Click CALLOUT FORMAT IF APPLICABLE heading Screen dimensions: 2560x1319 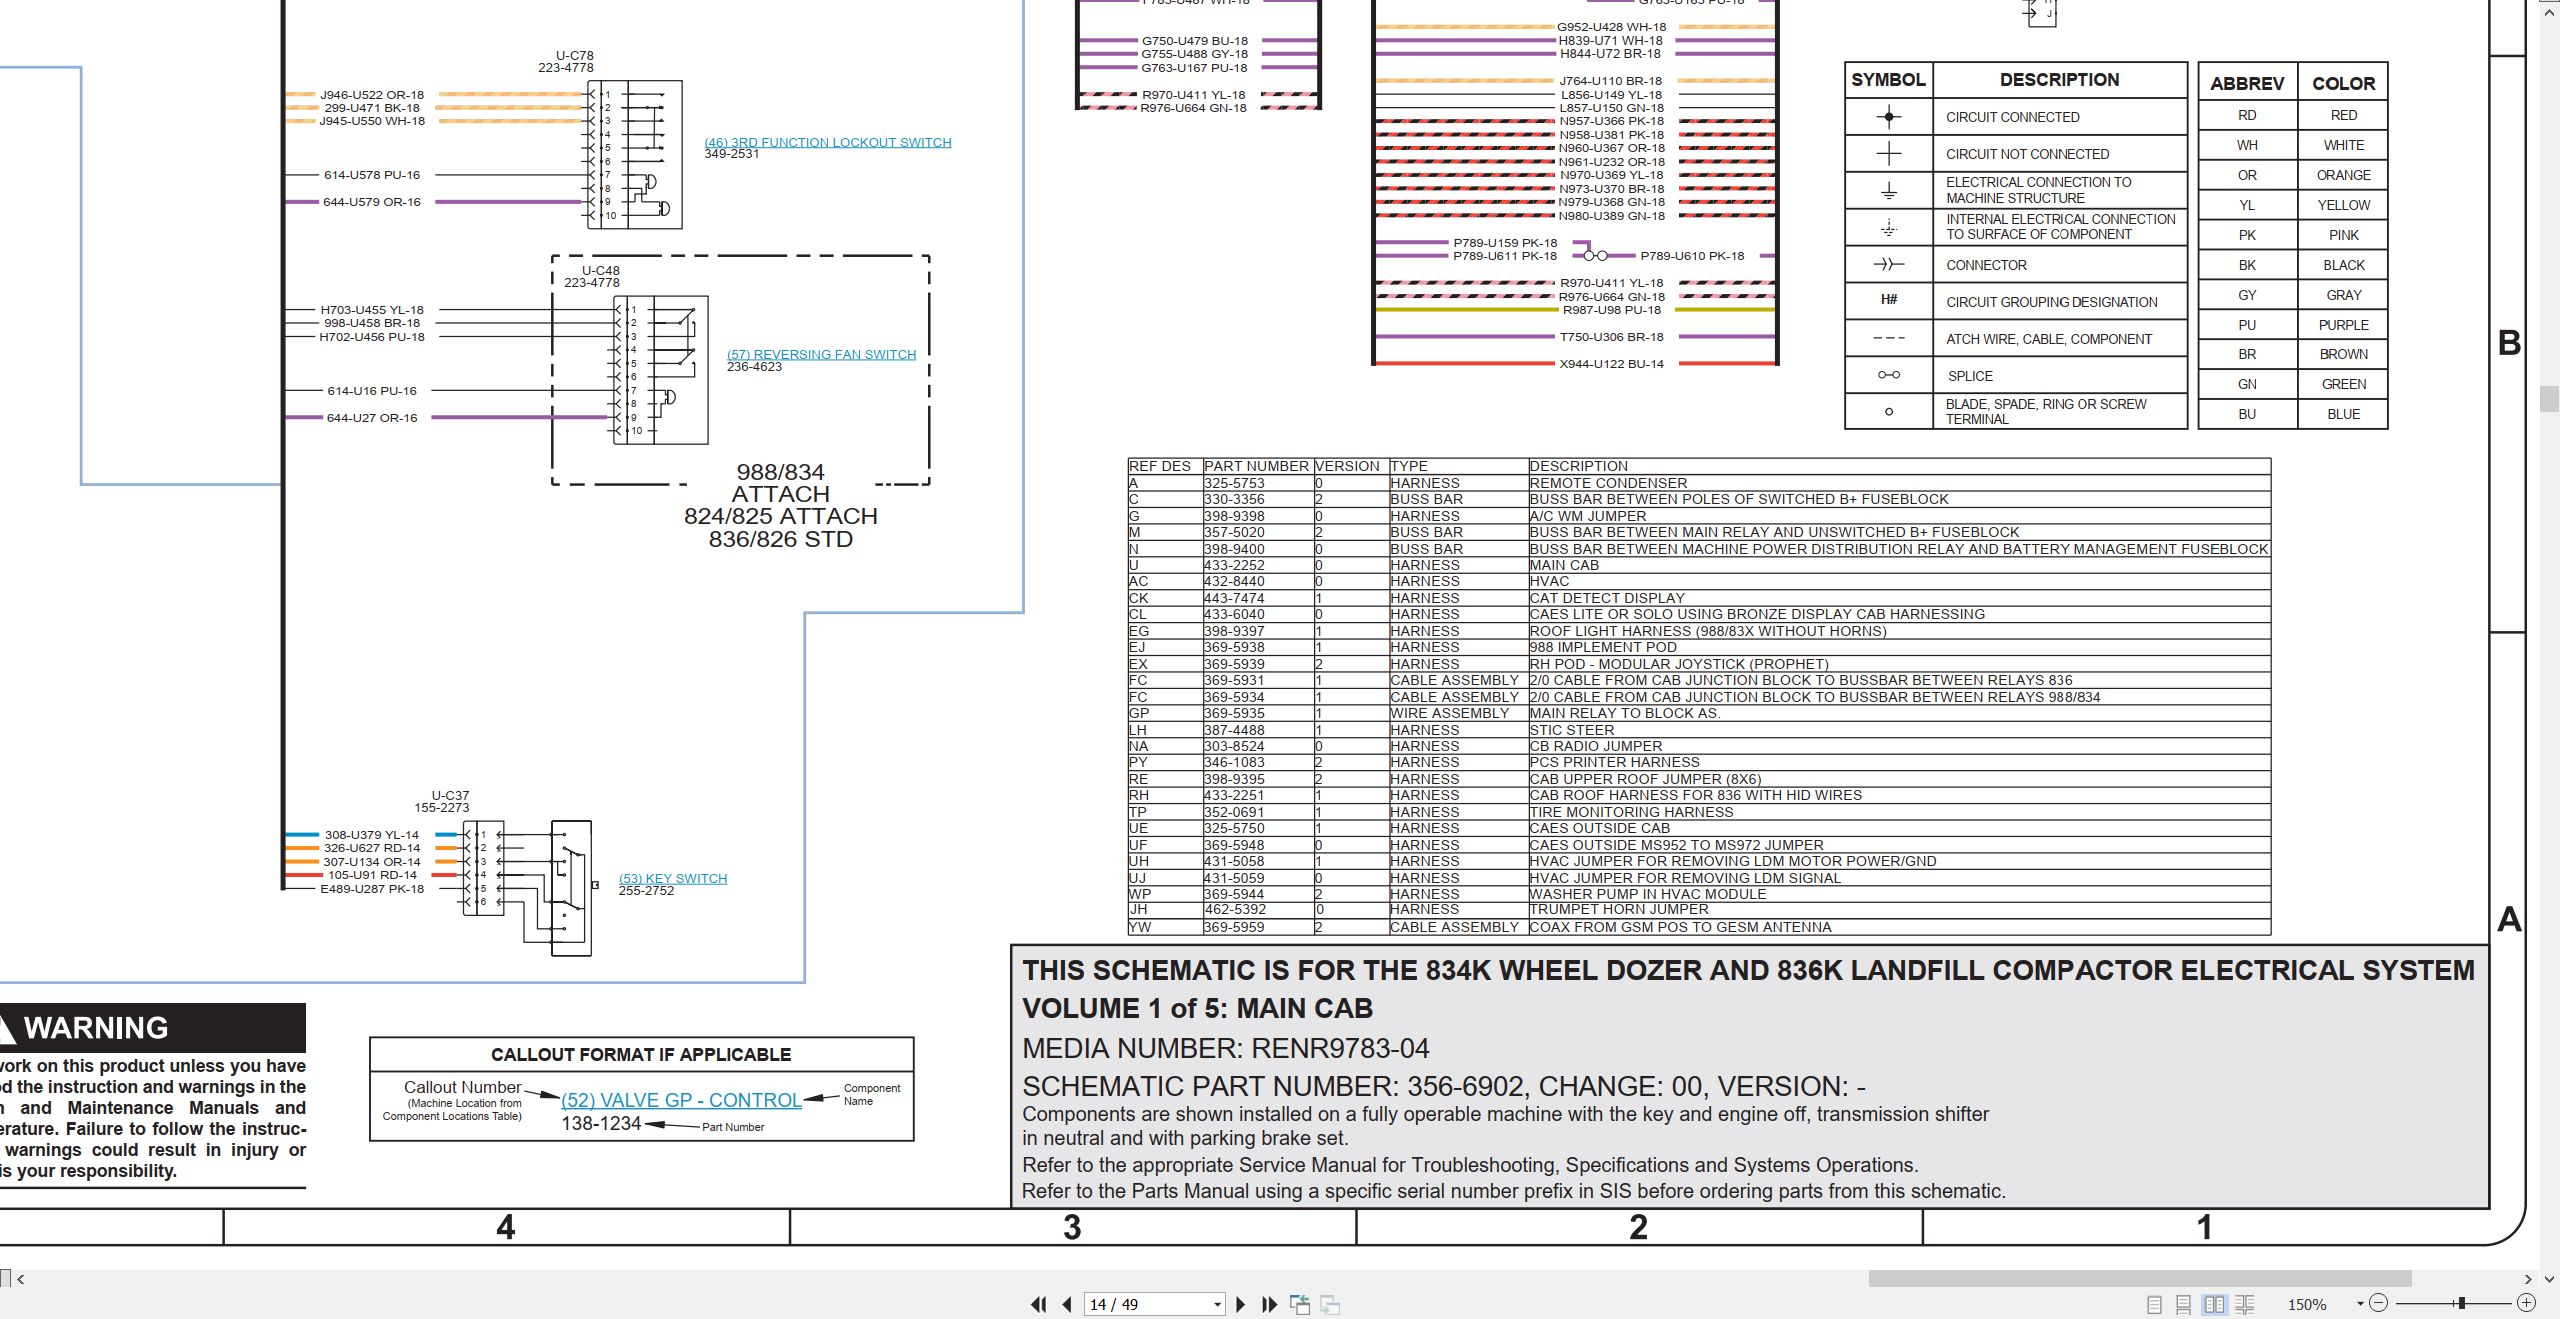tap(641, 1055)
